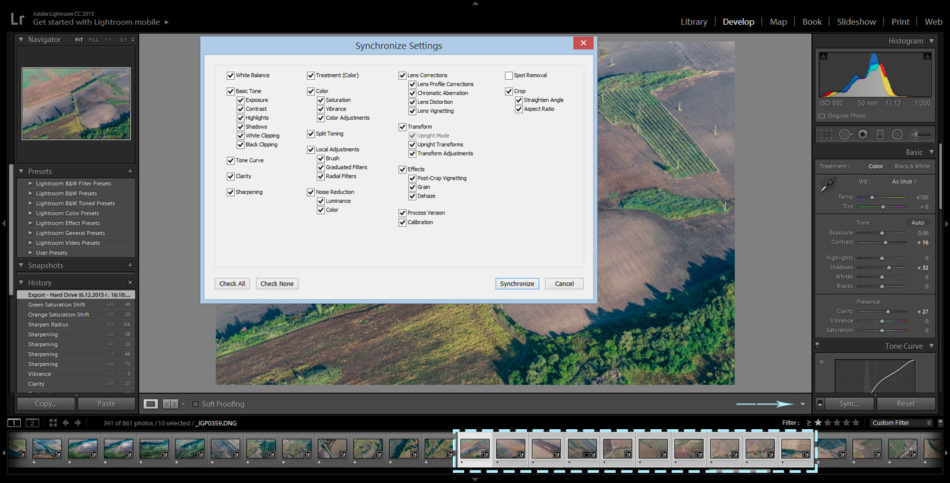Click the Synchronize button

coord(517,283)
